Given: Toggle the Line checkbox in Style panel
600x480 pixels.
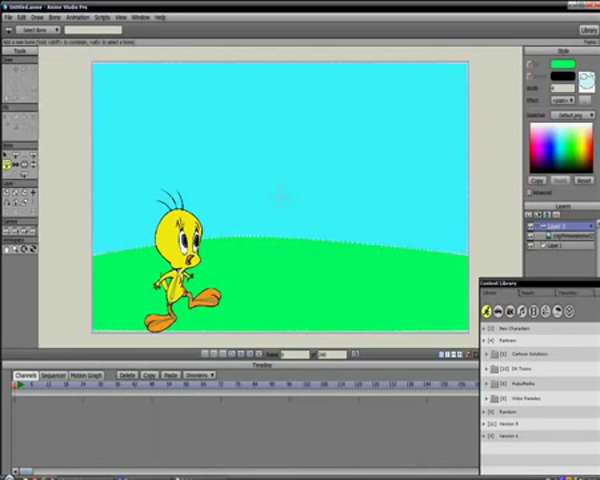Looking at the screenshot, I should coord(530,76).
